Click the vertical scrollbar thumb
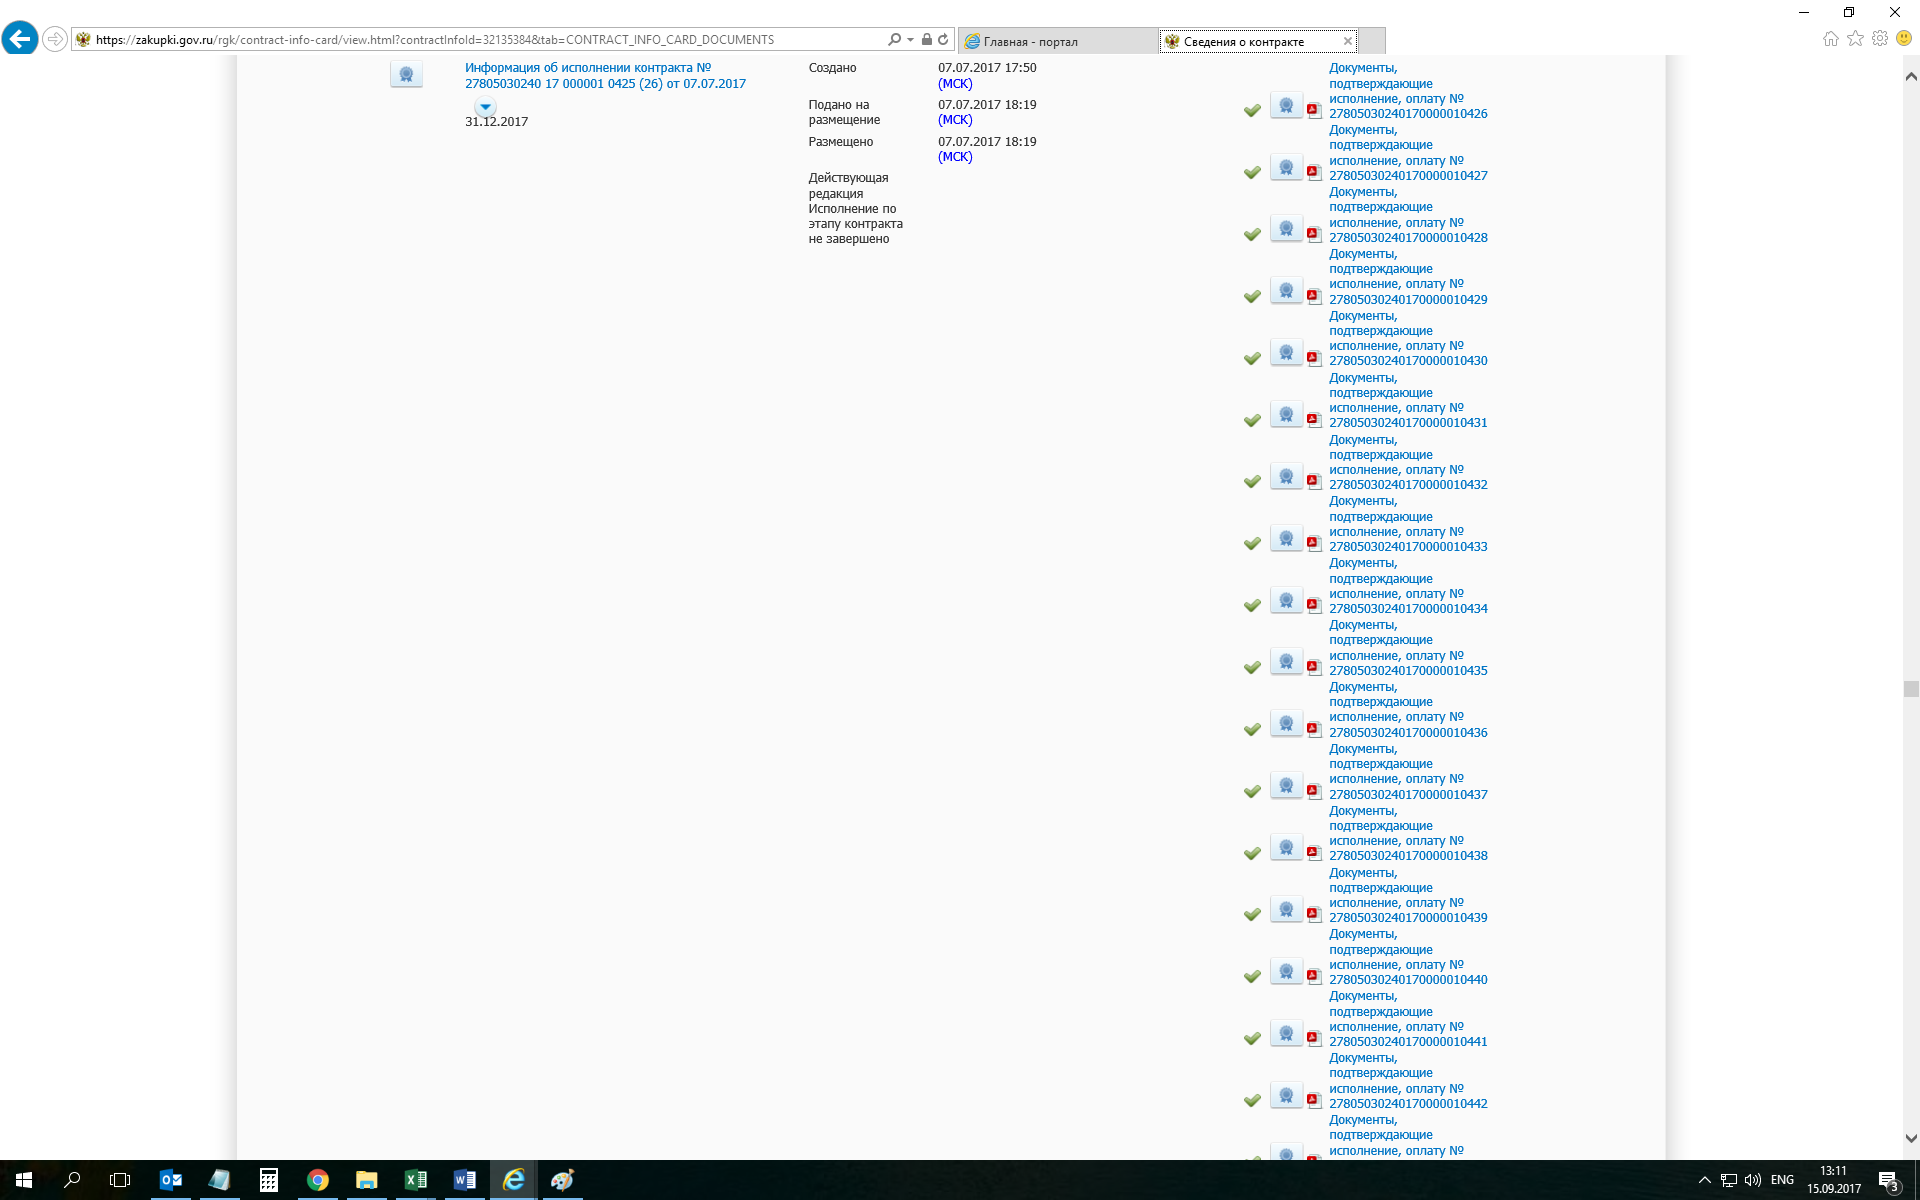This screenshot has width=1920, height=1200. click(1911, 689)
